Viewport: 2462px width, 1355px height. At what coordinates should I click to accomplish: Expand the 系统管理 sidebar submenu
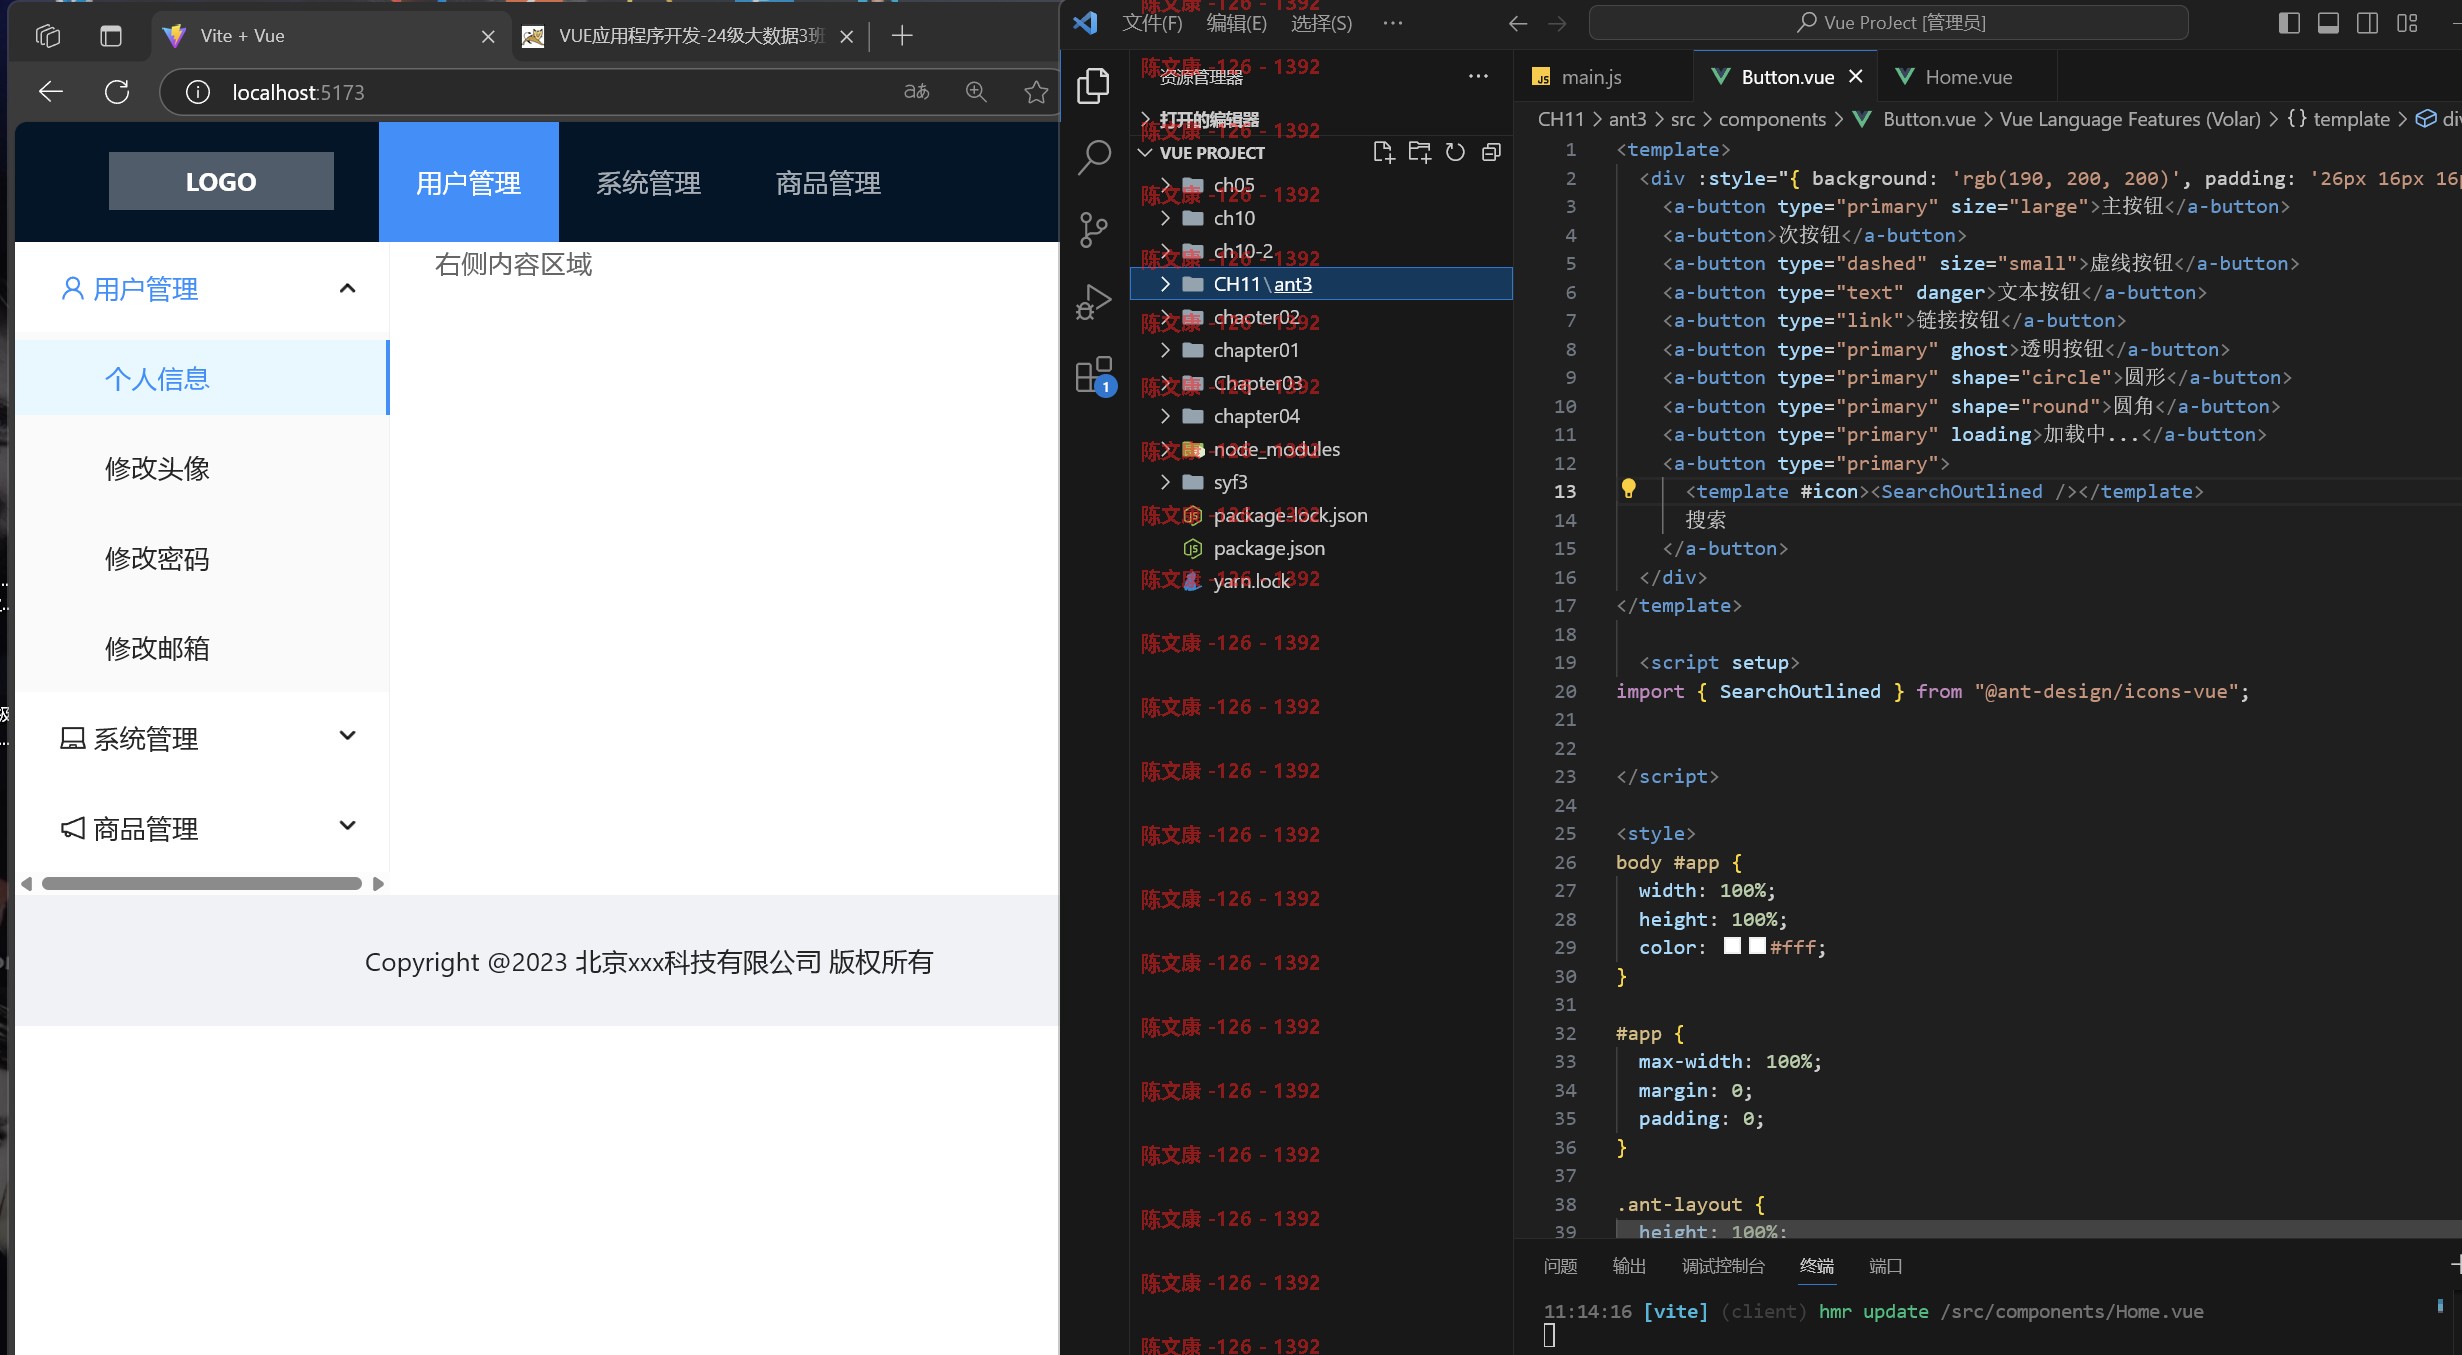(348, 736)
